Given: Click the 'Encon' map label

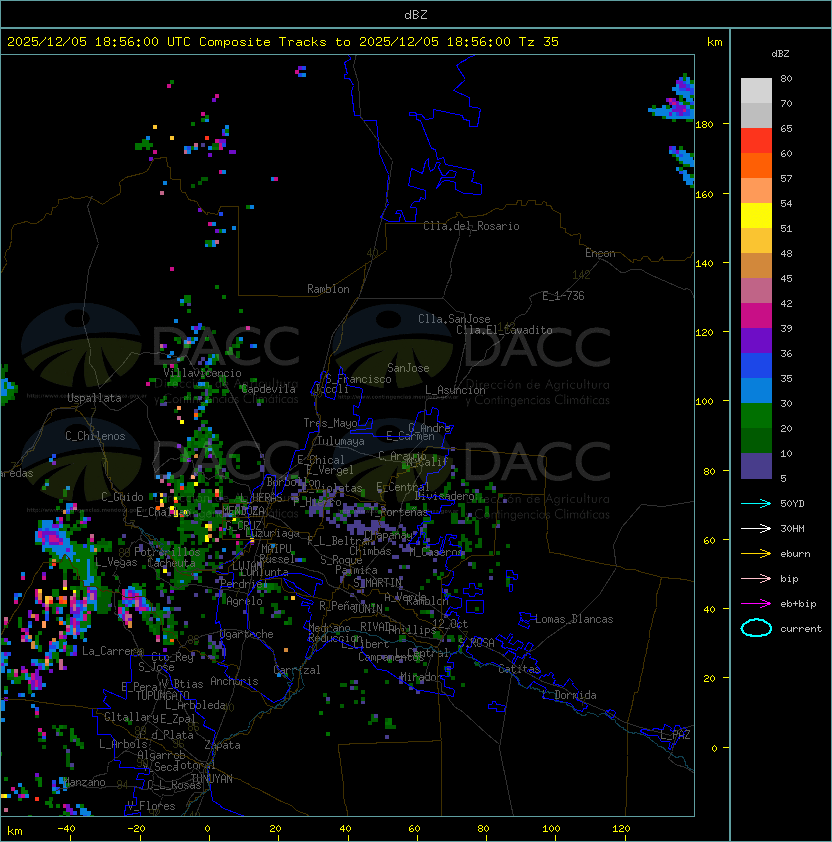Looking at the screenshot, I should click(x=600, y=253).
